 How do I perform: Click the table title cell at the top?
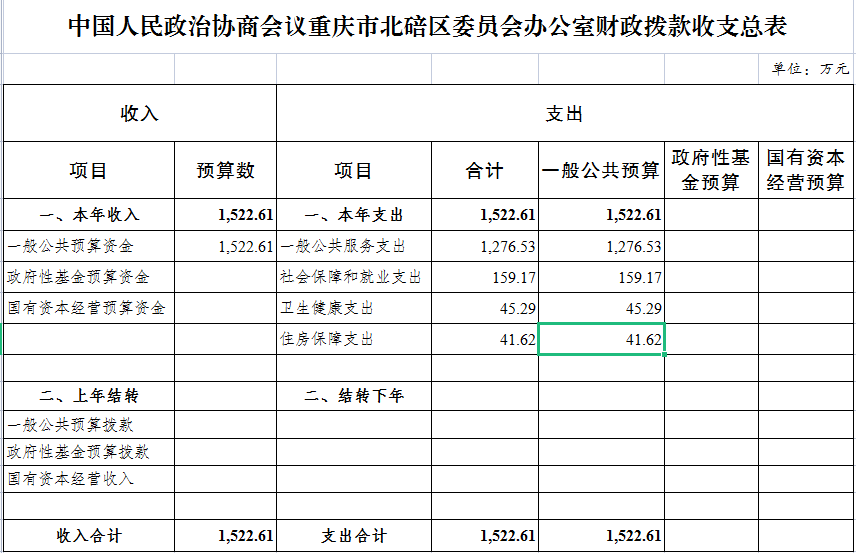click(x=428, y=27)
